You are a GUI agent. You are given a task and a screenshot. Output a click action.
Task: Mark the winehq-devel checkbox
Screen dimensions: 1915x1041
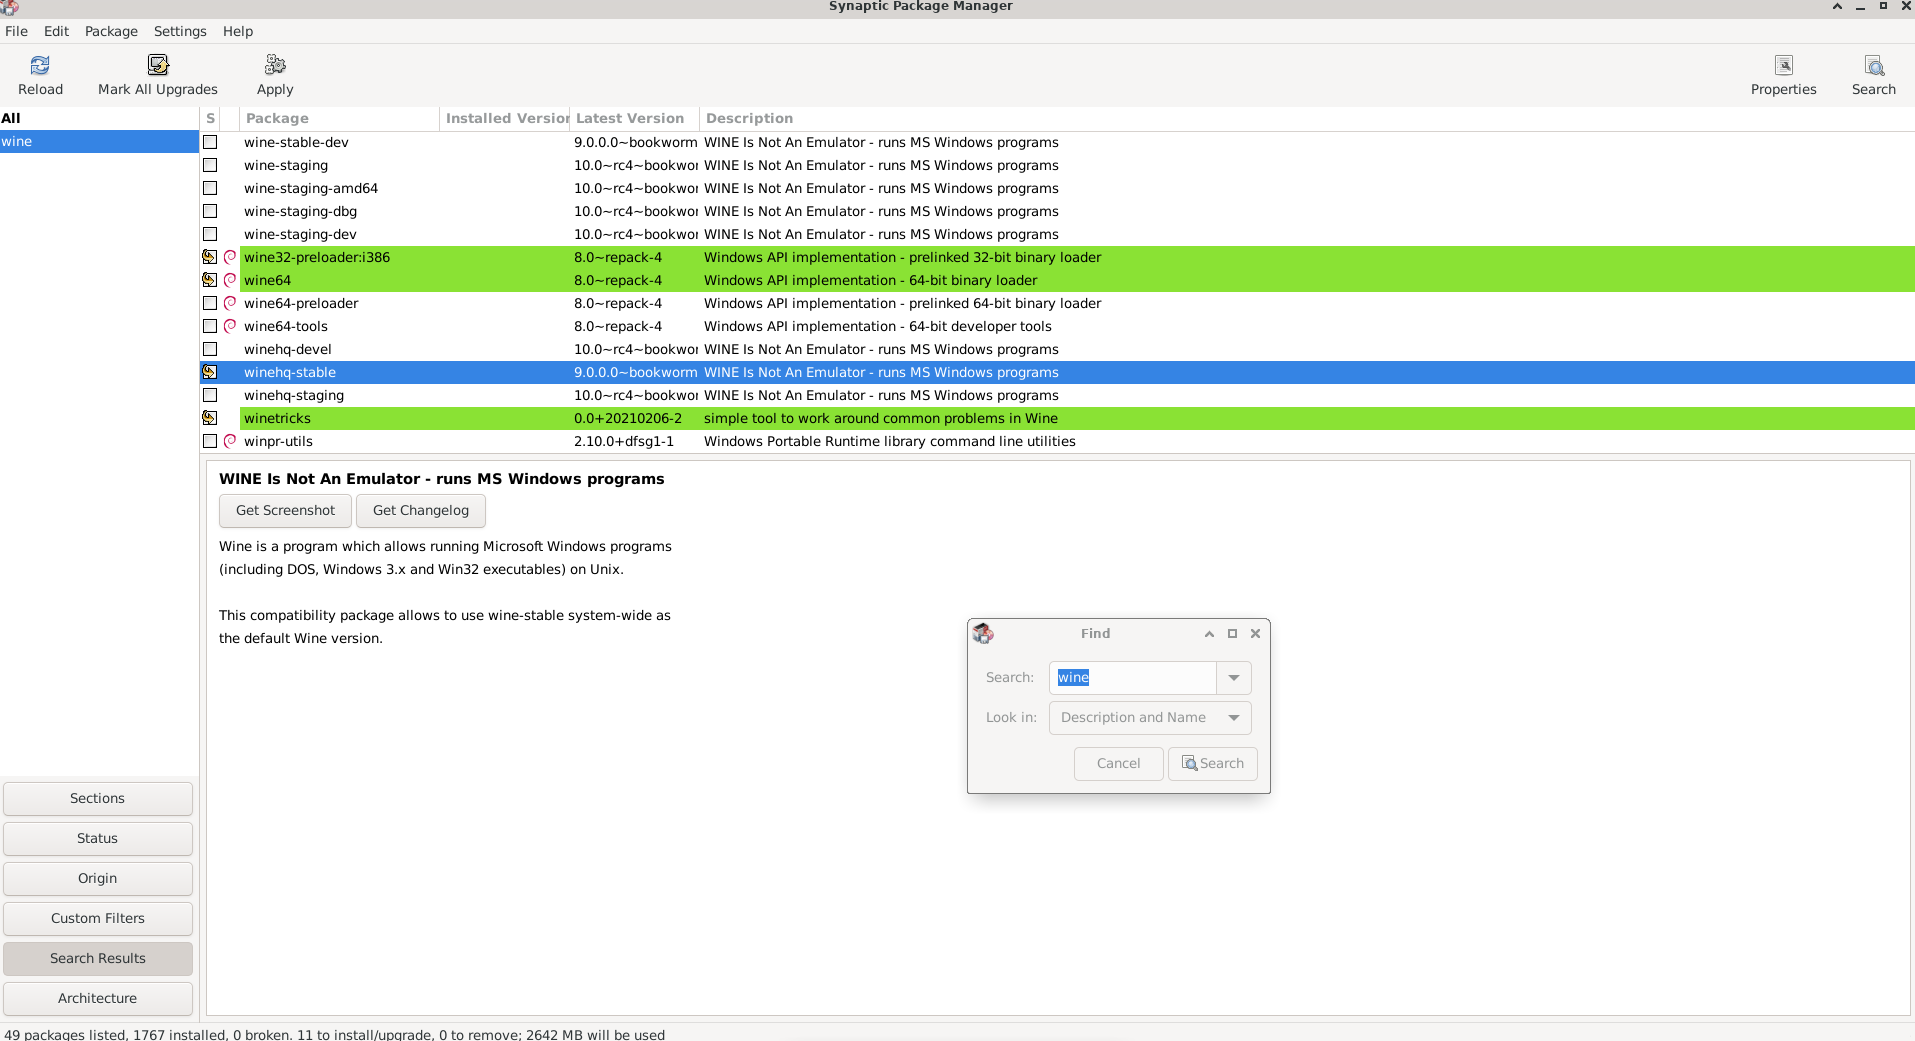210,349
